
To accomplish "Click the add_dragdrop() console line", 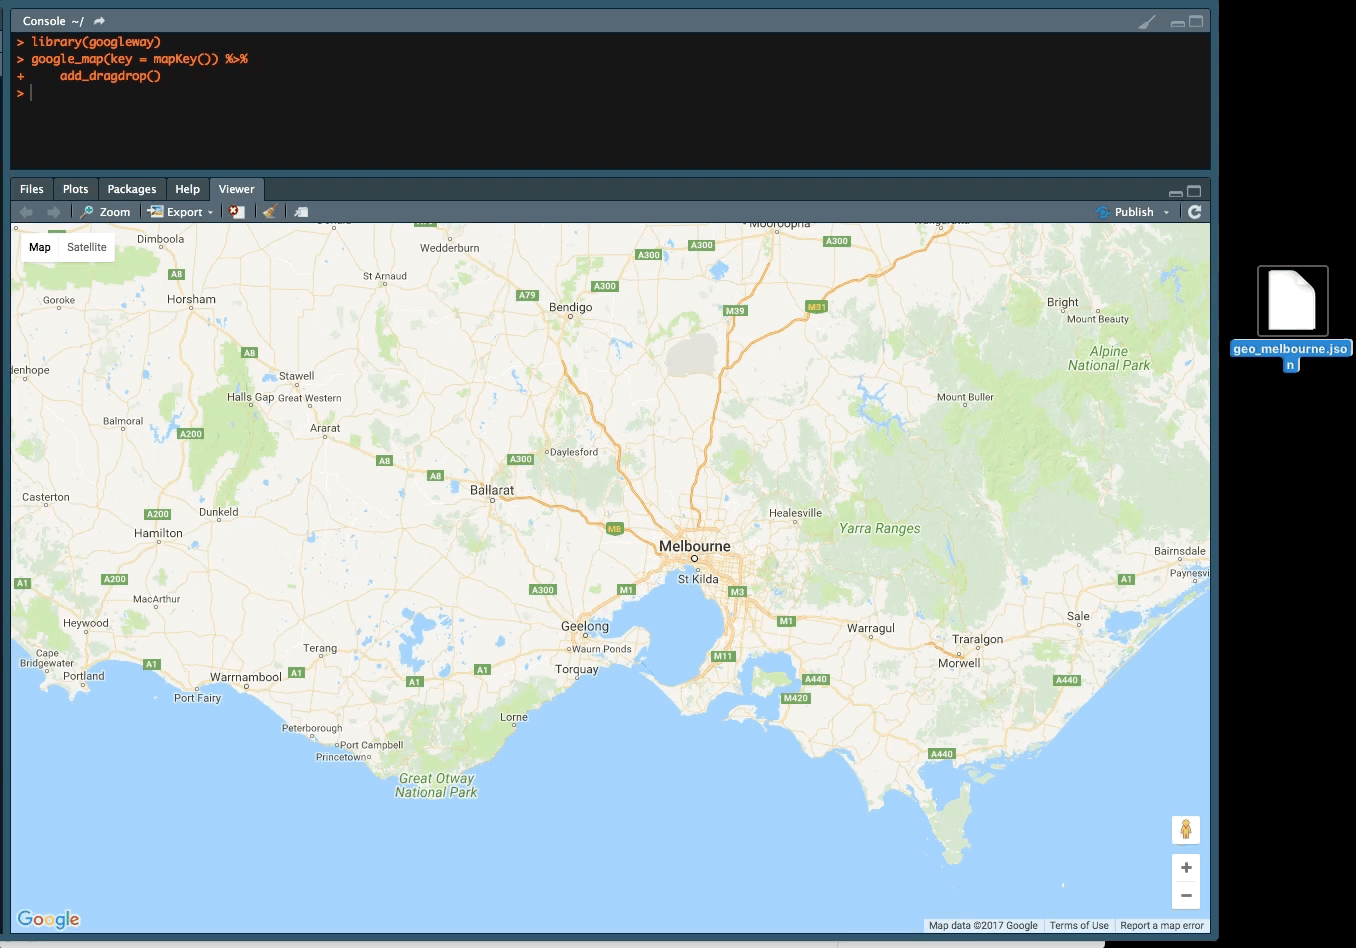I will 110,76.
